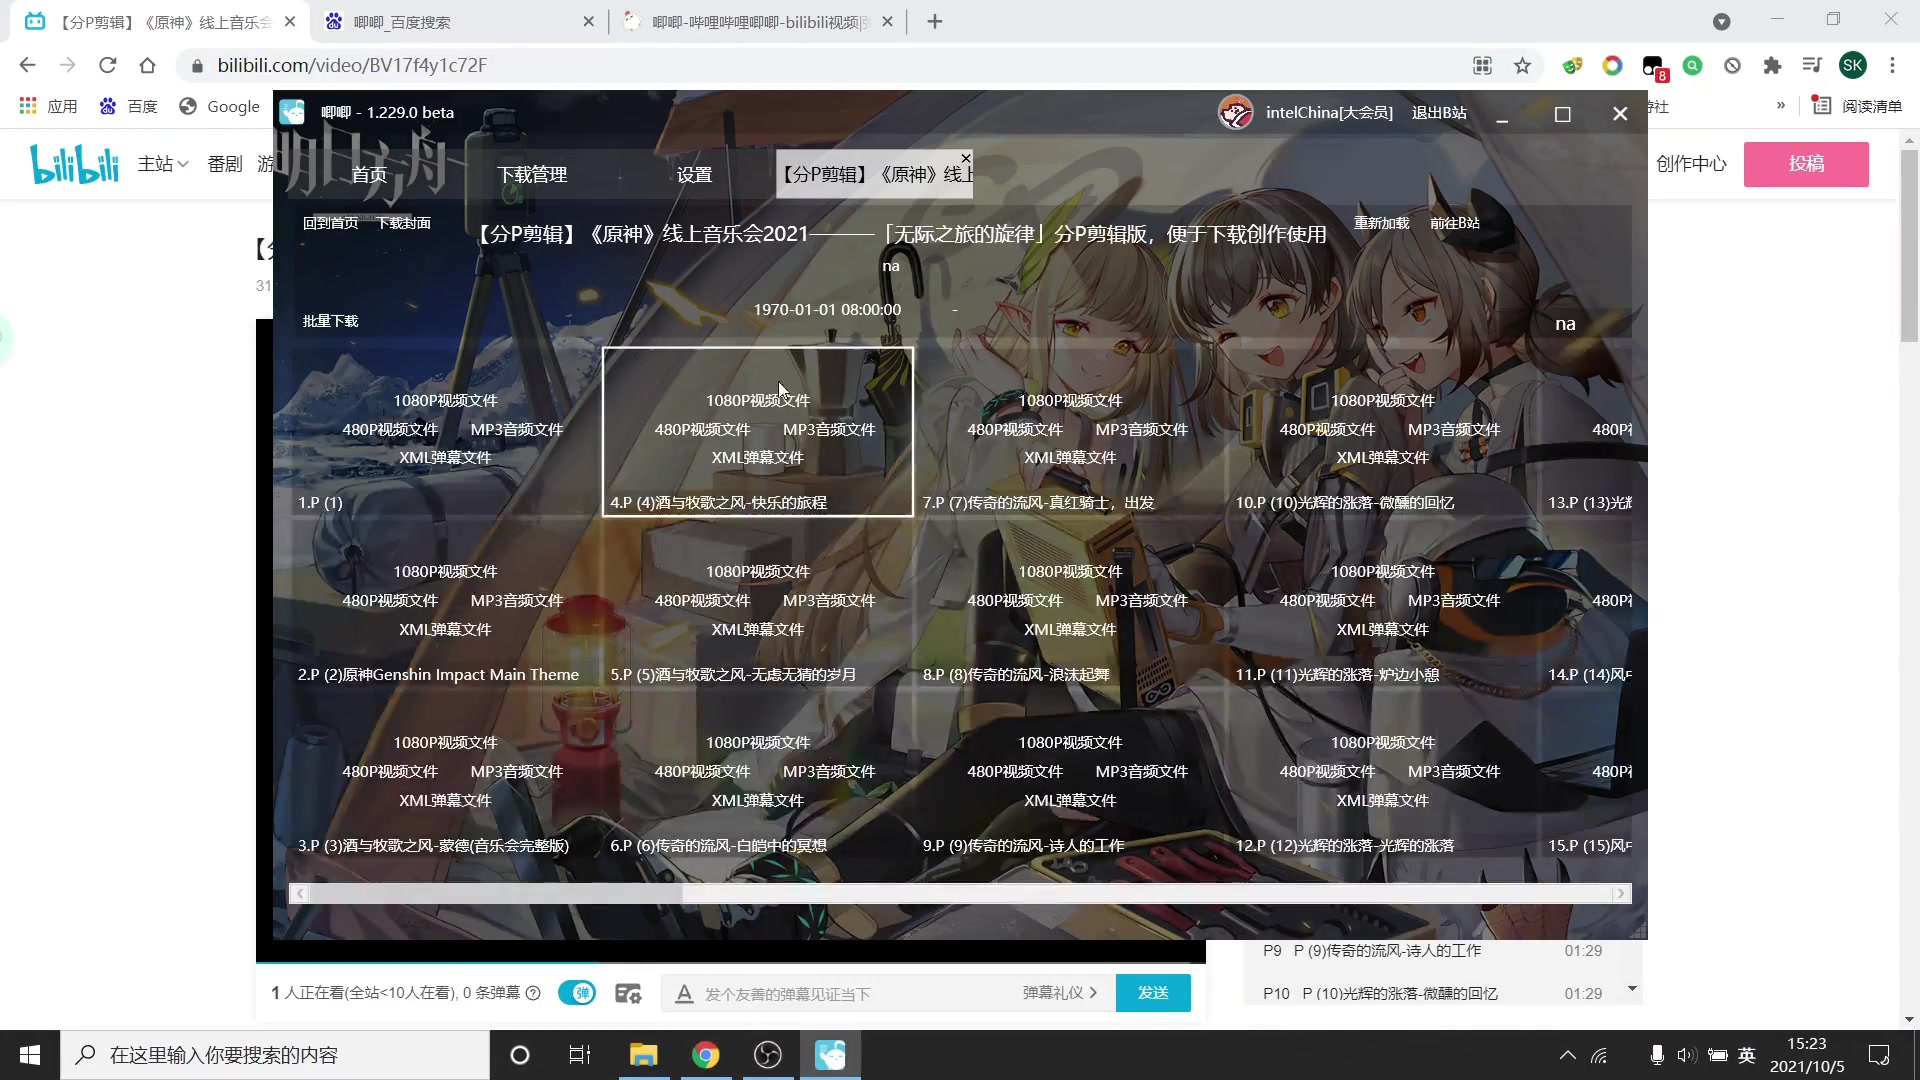Click the horizontal scrollbar right arrow

(1621, 893)
